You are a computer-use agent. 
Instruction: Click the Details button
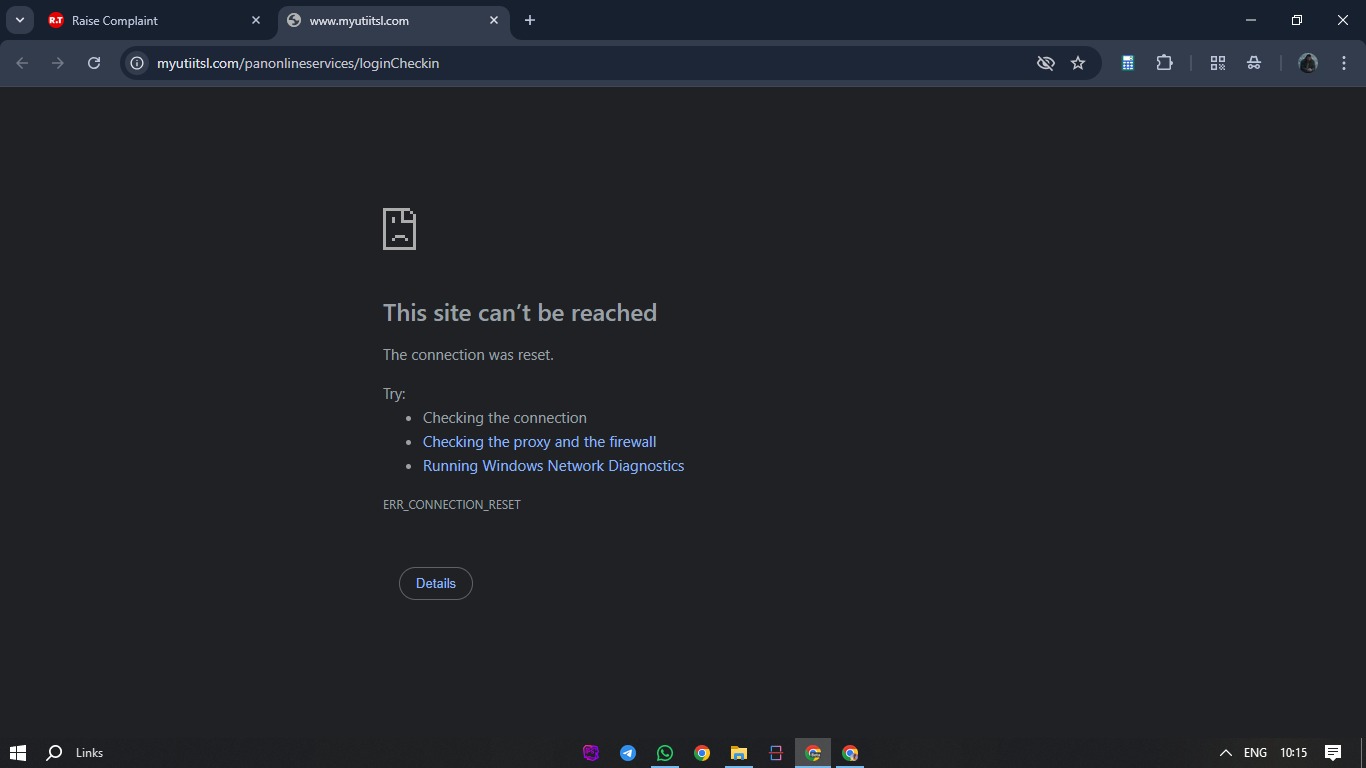click(435, 583)
